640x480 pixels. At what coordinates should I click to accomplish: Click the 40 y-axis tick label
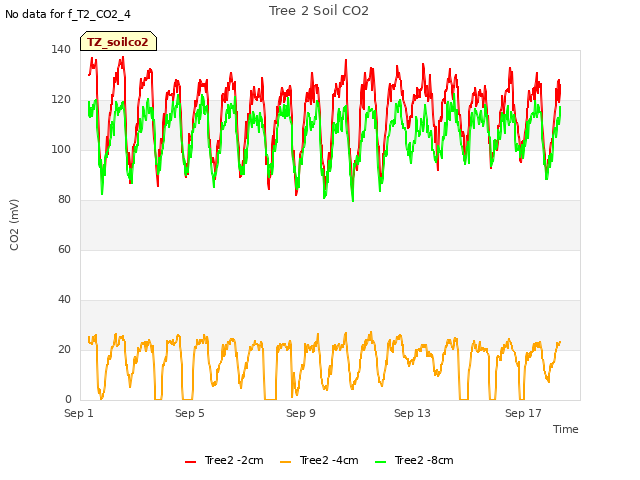click(x=64, y=300)
